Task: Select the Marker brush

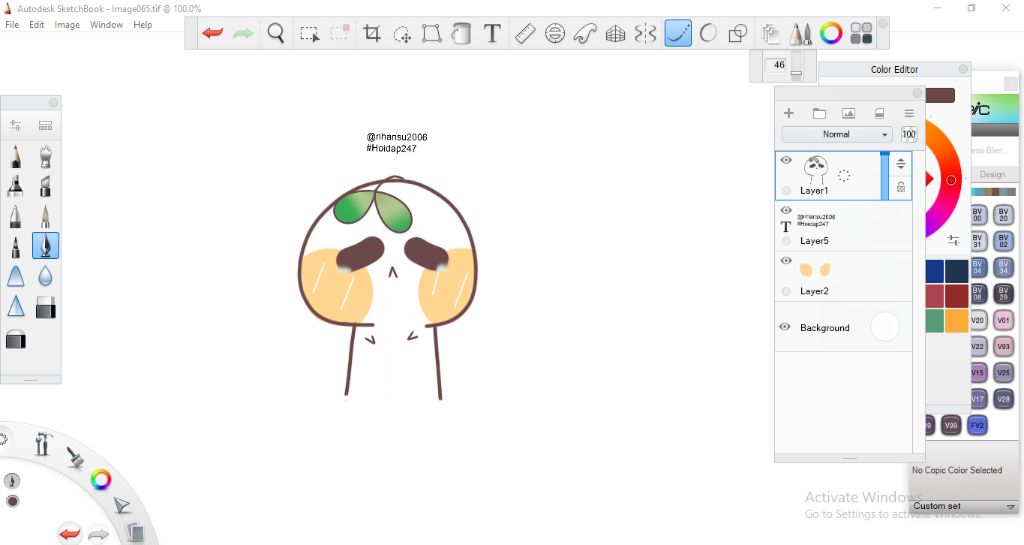Action: [x=15, y=186]
